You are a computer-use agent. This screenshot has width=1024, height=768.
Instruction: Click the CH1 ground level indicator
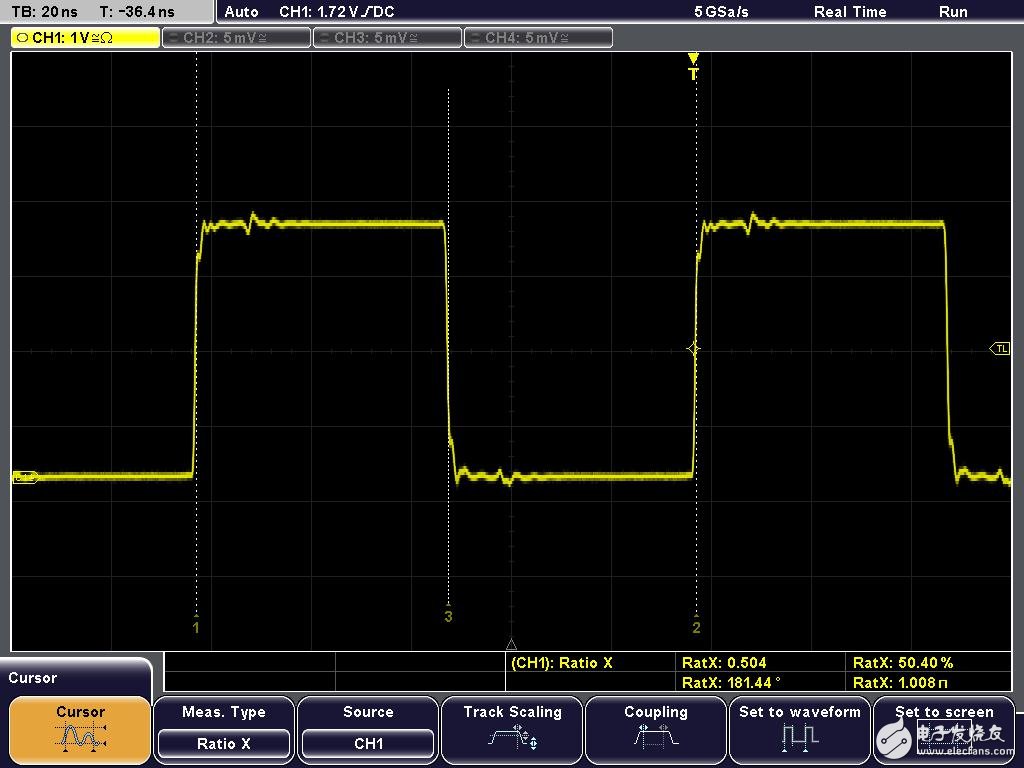coord(25,477)
